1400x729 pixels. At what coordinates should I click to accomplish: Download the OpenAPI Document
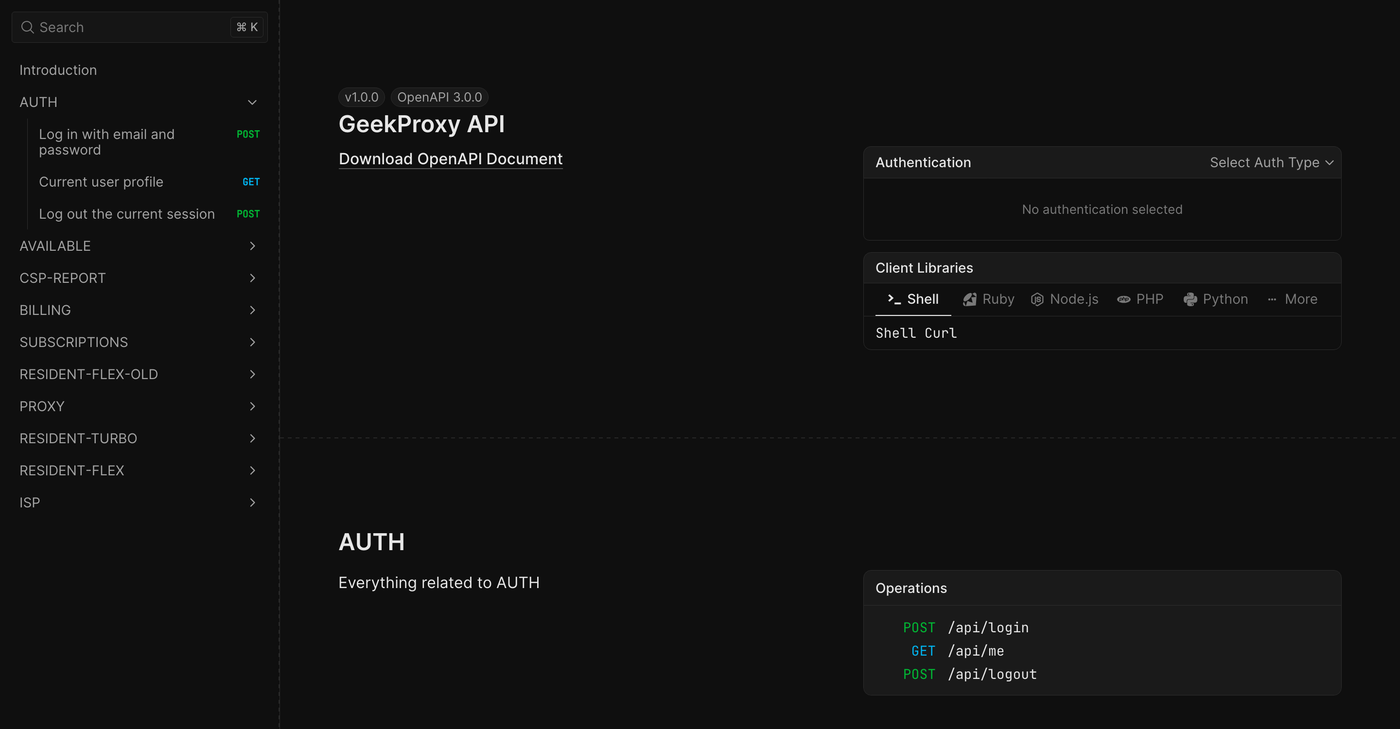[451, 159]
